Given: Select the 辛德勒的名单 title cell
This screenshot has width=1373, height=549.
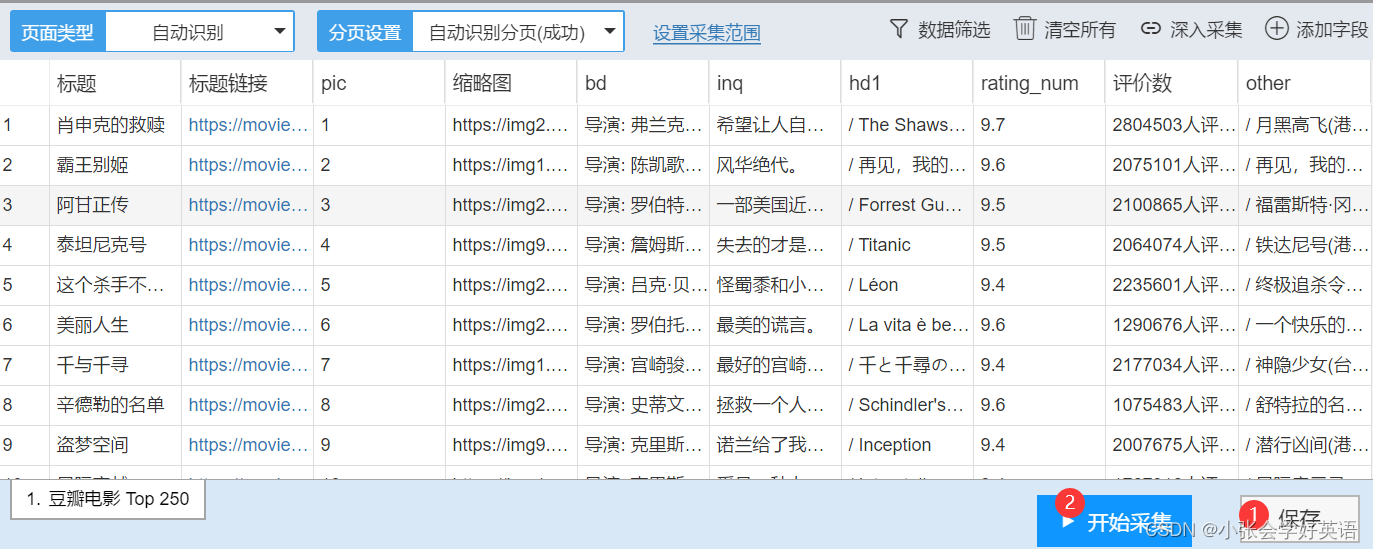Looking at the screenshot, I should pos(115,405).
